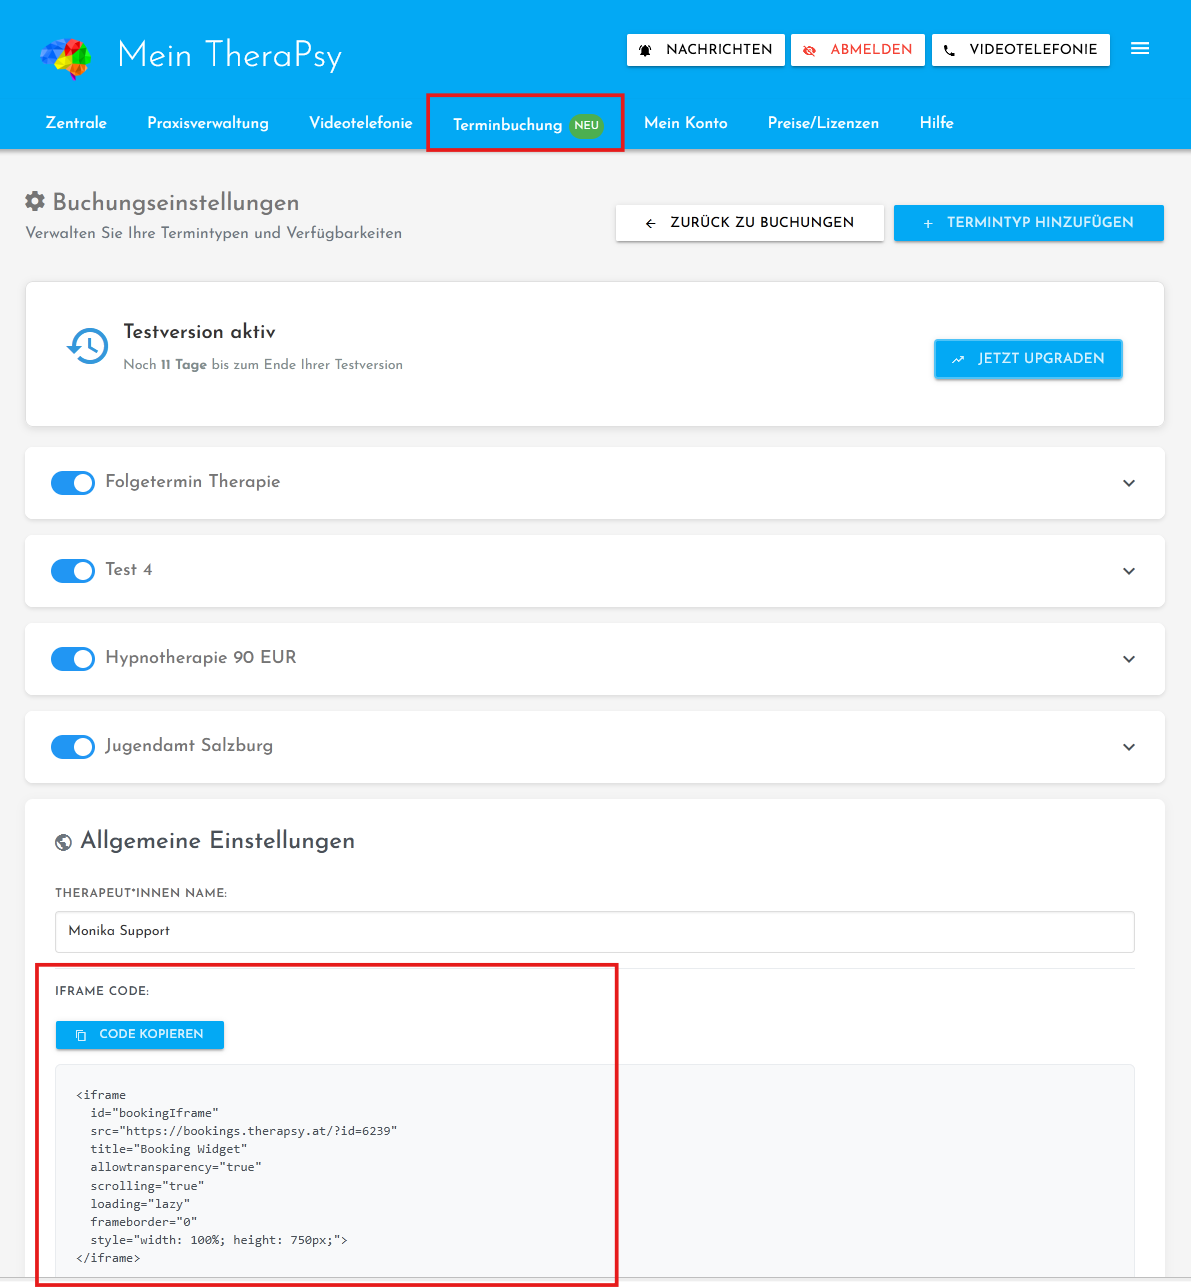Open Nachrichten notifications
Viewport: 1191px width, 1287px height.
pos(706,50)
